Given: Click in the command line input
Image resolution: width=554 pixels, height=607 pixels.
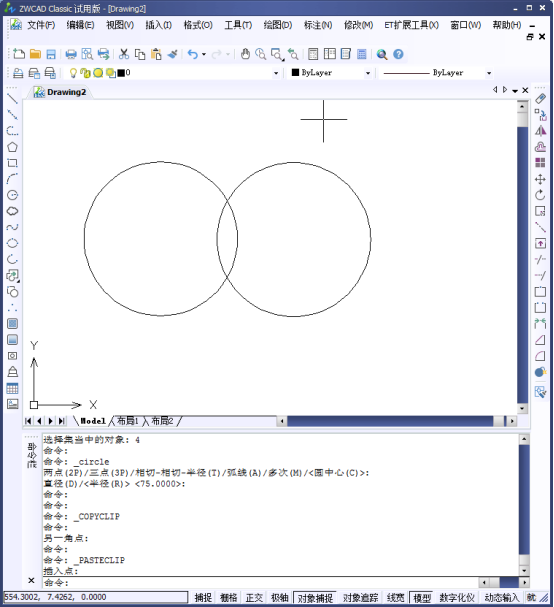Looking at the screenshot, I should coord(261,583).
